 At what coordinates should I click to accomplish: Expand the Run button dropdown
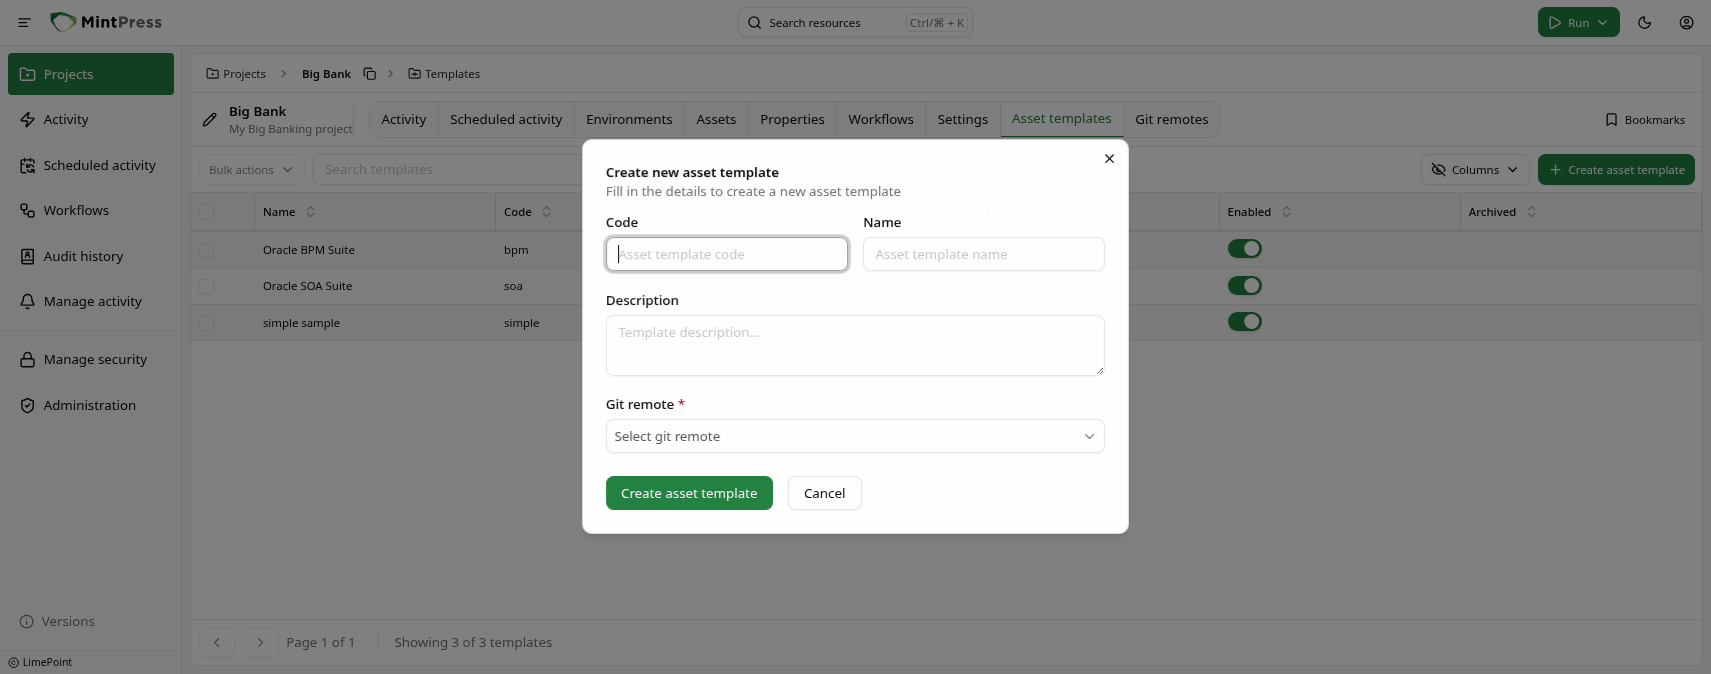1603,22
